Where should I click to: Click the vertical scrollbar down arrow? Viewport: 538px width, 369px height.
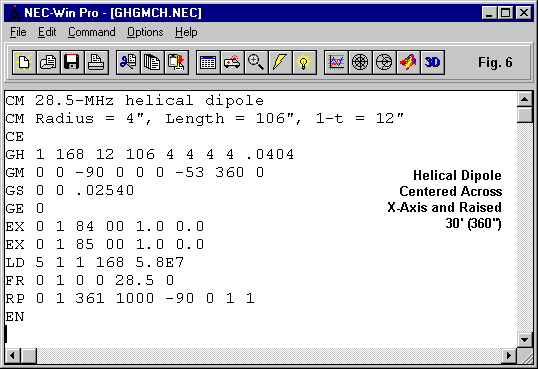pos(525,340)
